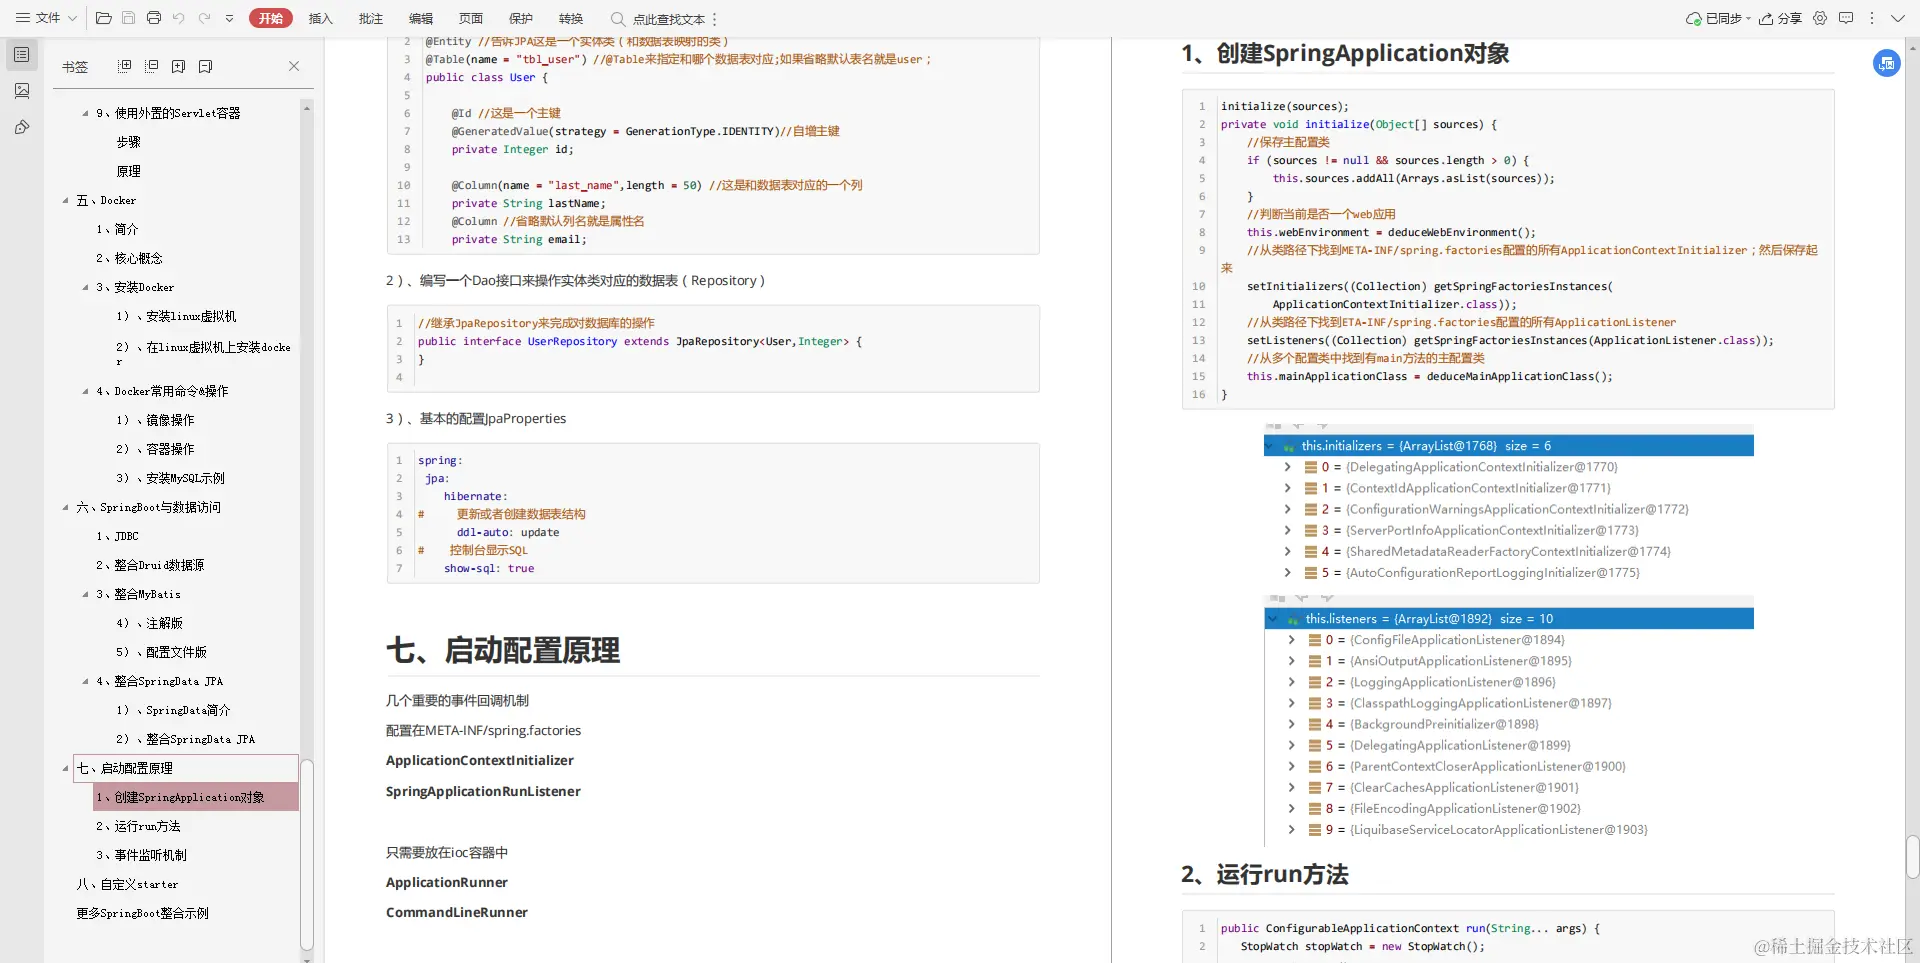Screen dimensions: 1920x963
Task: Click the search text field 点此查找文本
Action: (668, 19)
